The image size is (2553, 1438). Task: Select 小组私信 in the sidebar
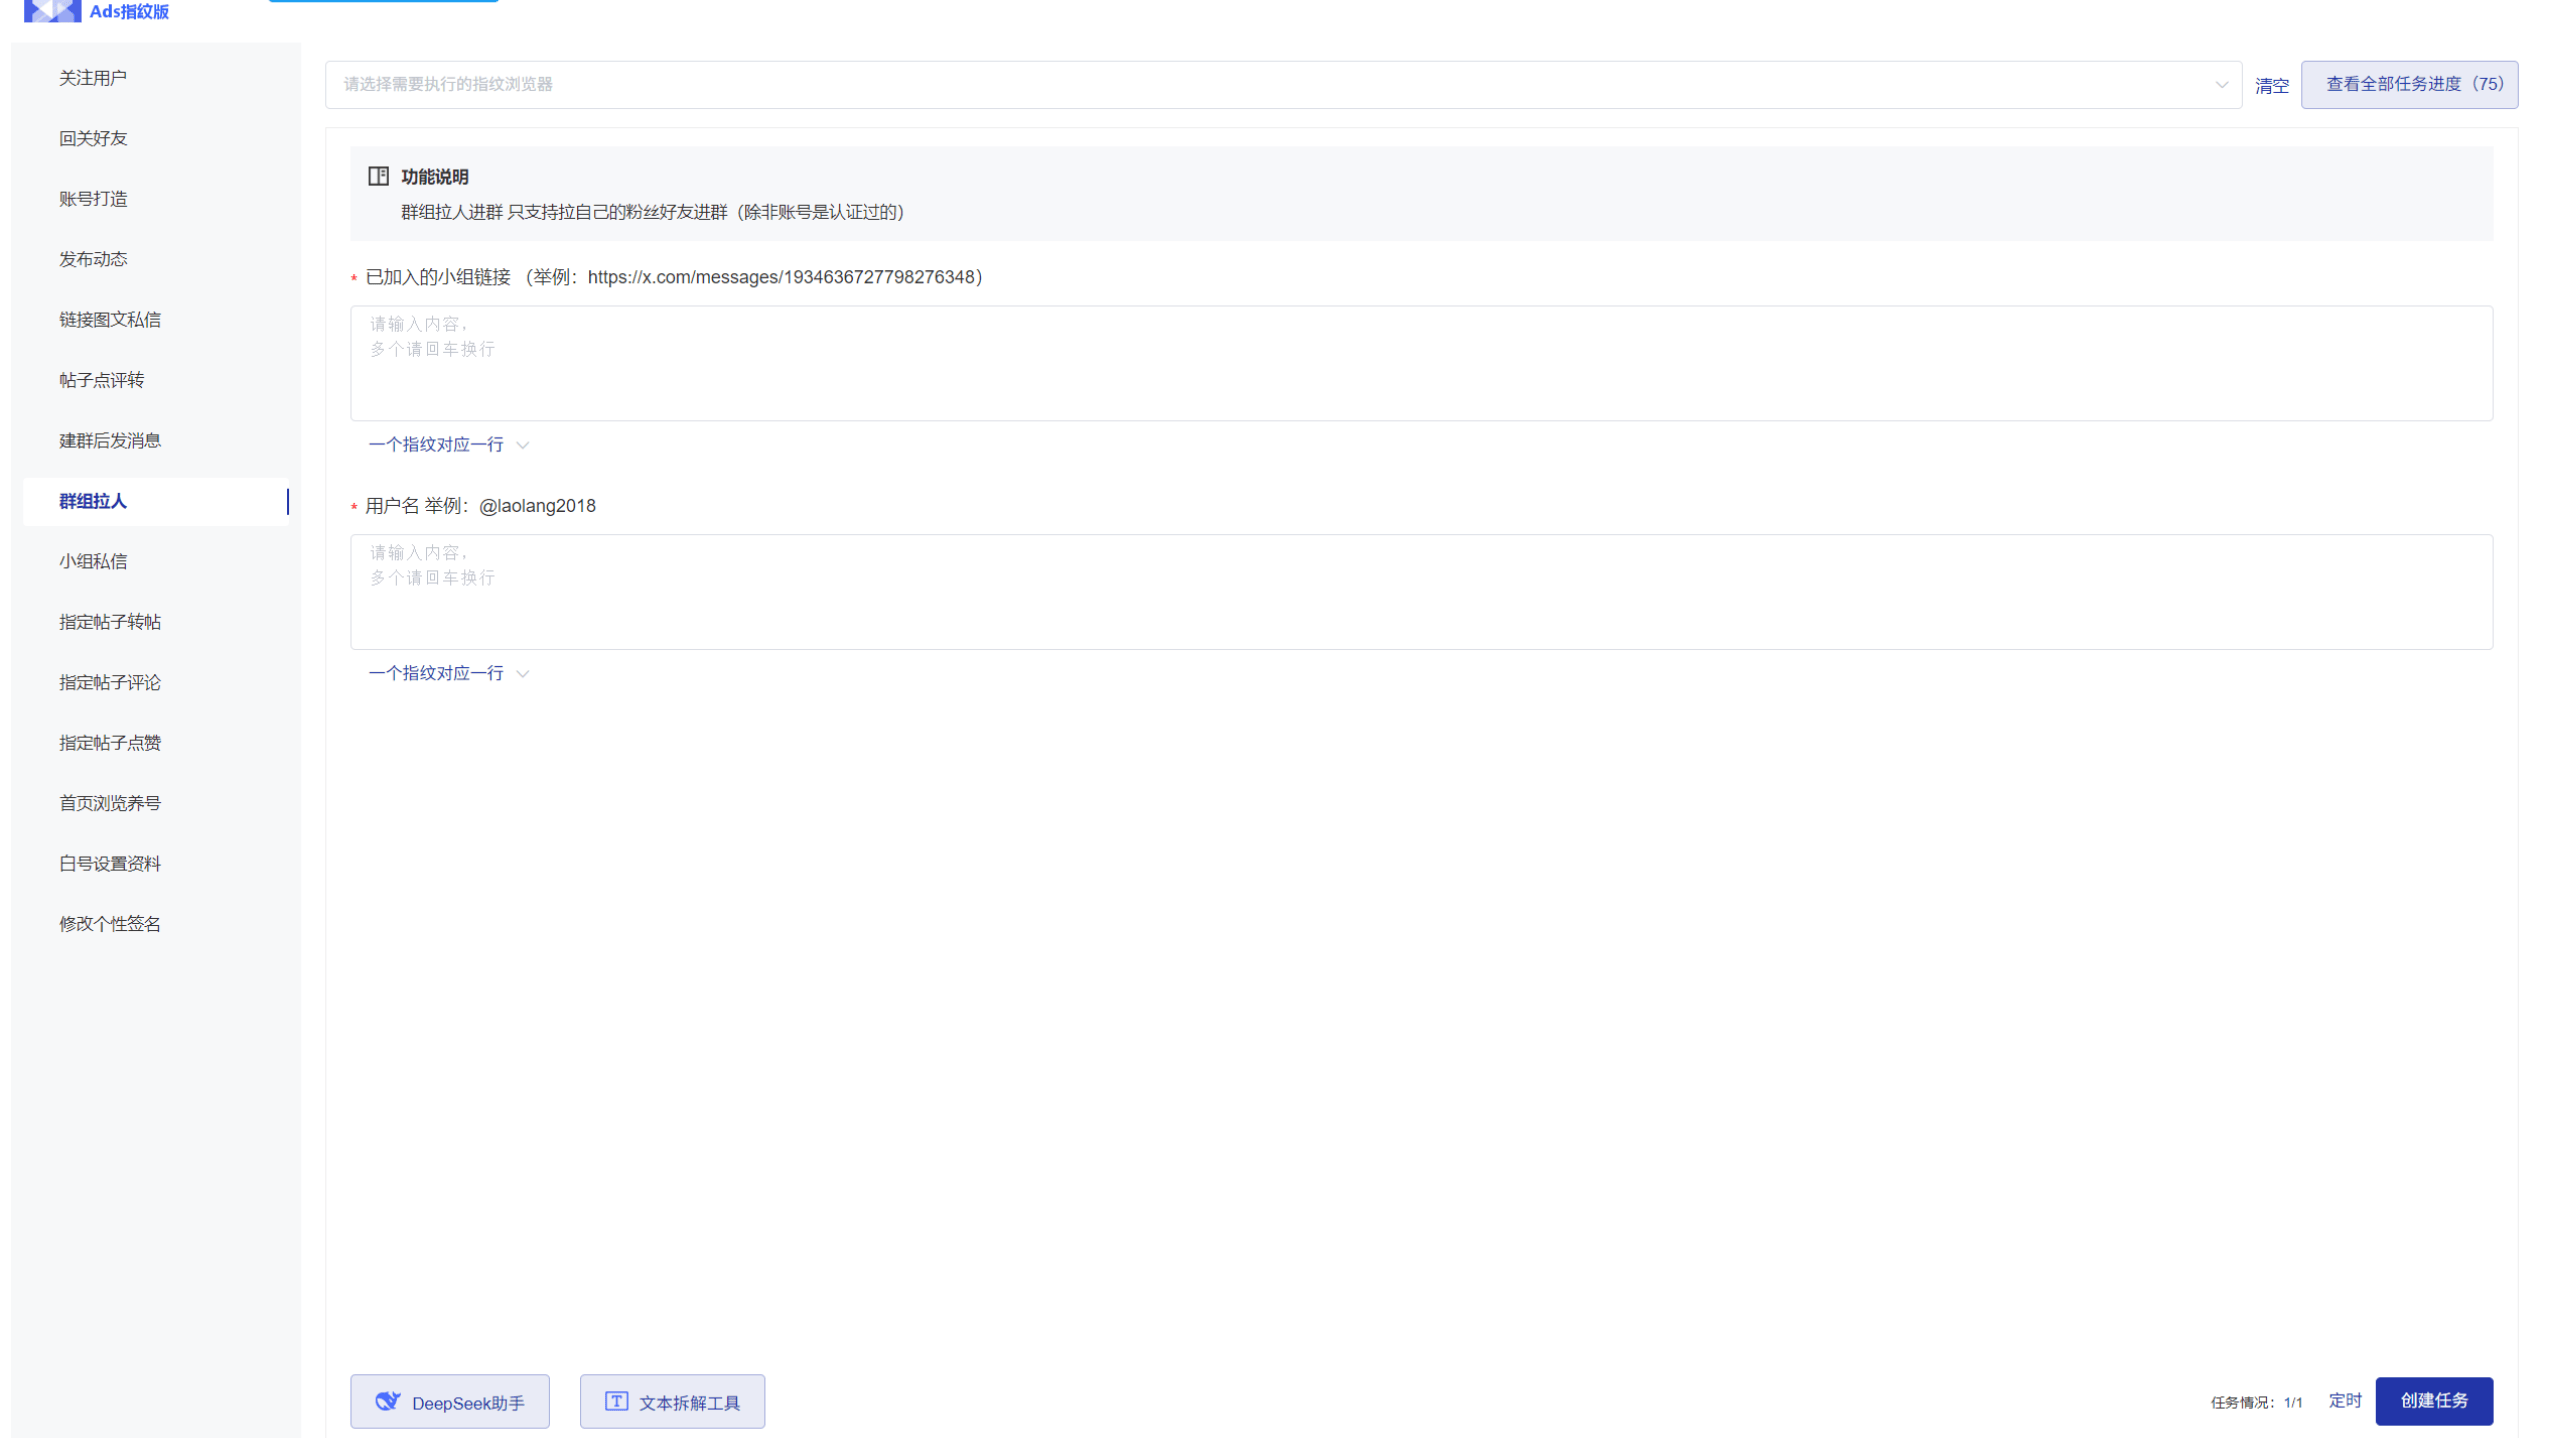[93, 562]
